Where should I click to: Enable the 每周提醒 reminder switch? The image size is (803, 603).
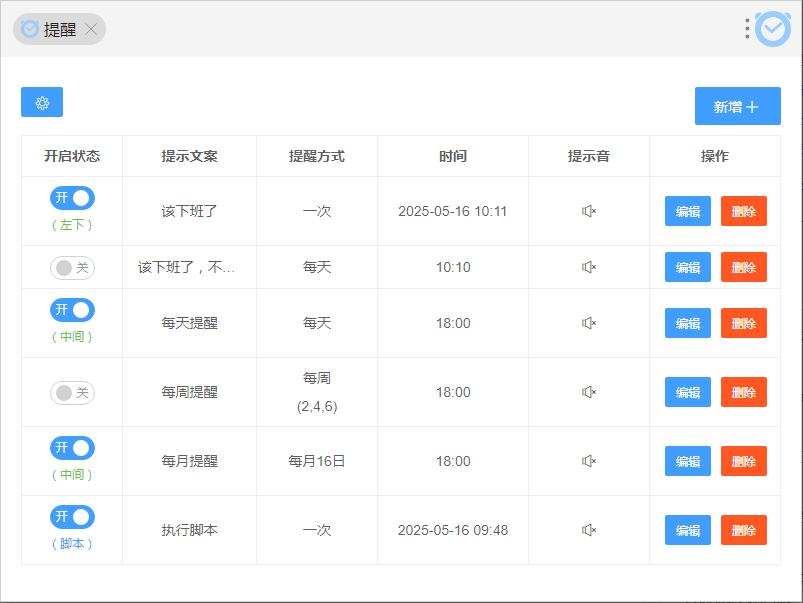tap(72, 393)
